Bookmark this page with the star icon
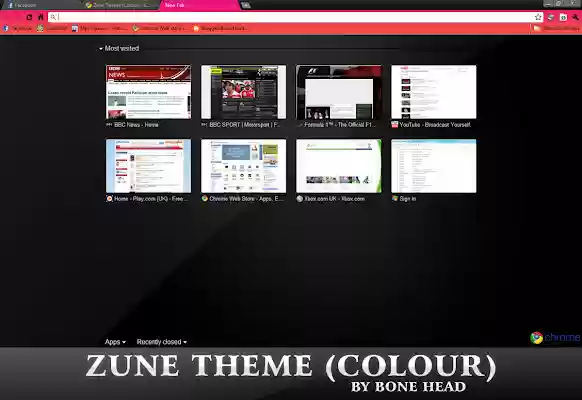582x400 pixels. (538, 17)
